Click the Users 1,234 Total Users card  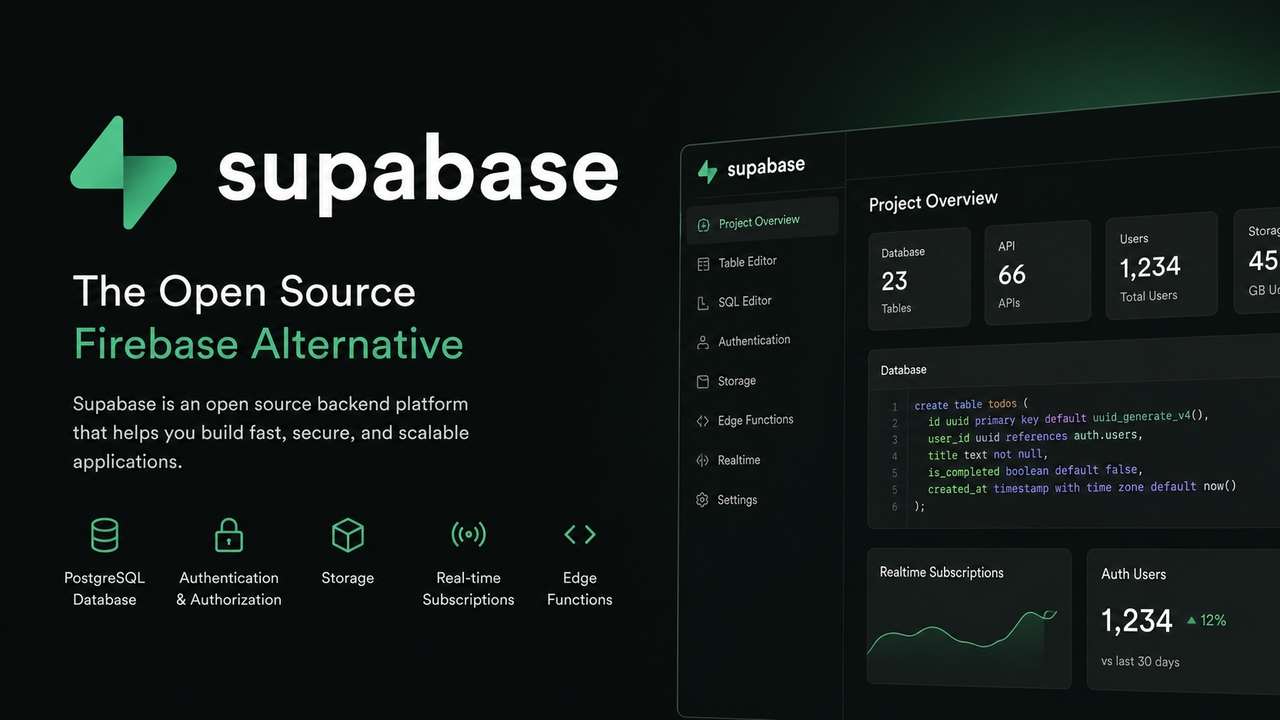coord(1162,266)
